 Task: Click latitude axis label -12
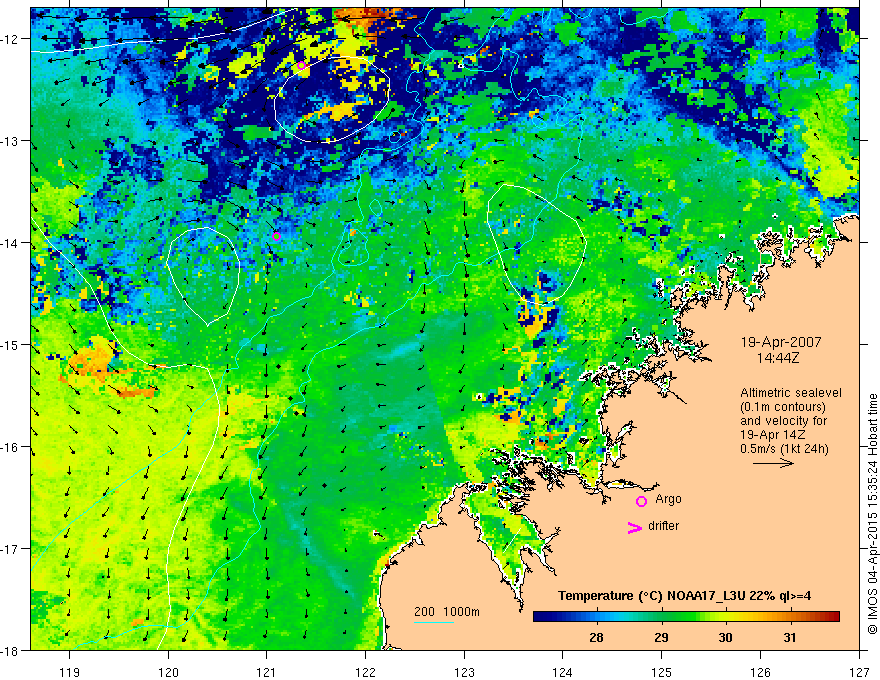(10, 39)
